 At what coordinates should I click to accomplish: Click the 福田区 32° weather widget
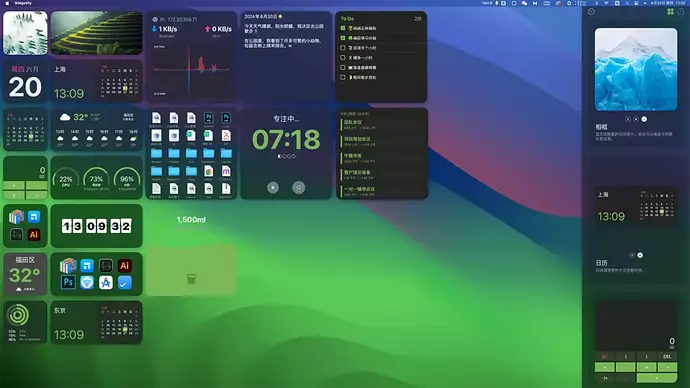coord(25,274)
